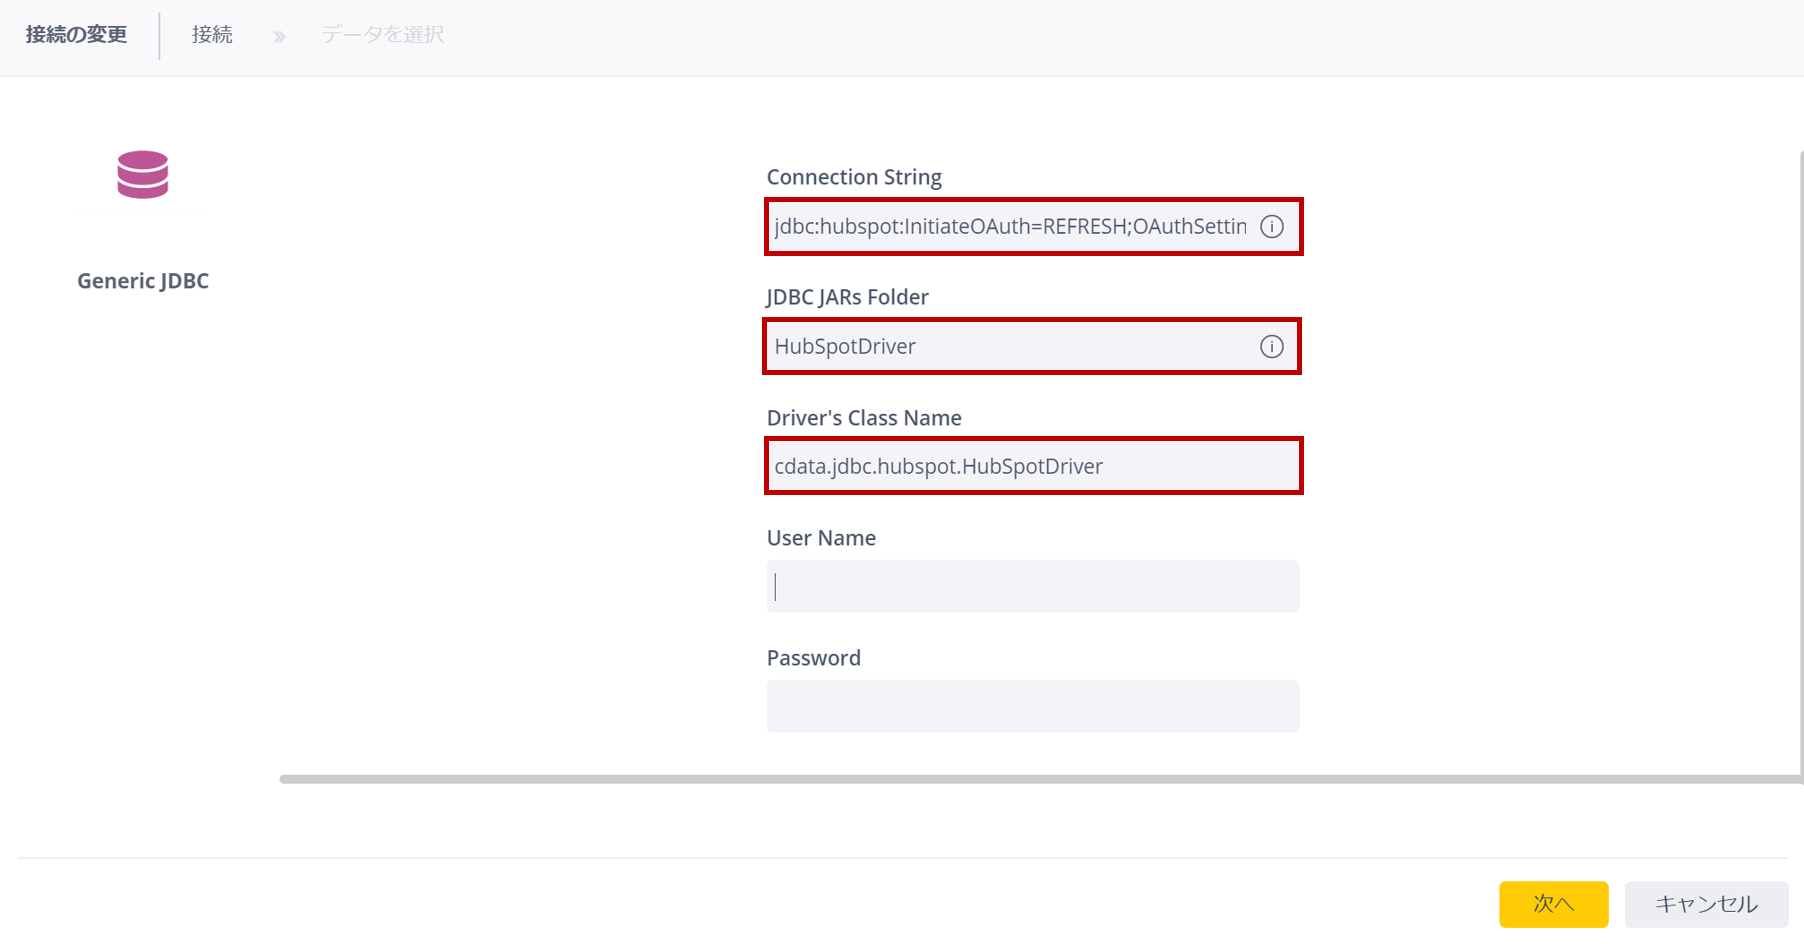The image size is (1804, 944).
Task: Click the Driver's Class Name label
Action: point(864,418)
